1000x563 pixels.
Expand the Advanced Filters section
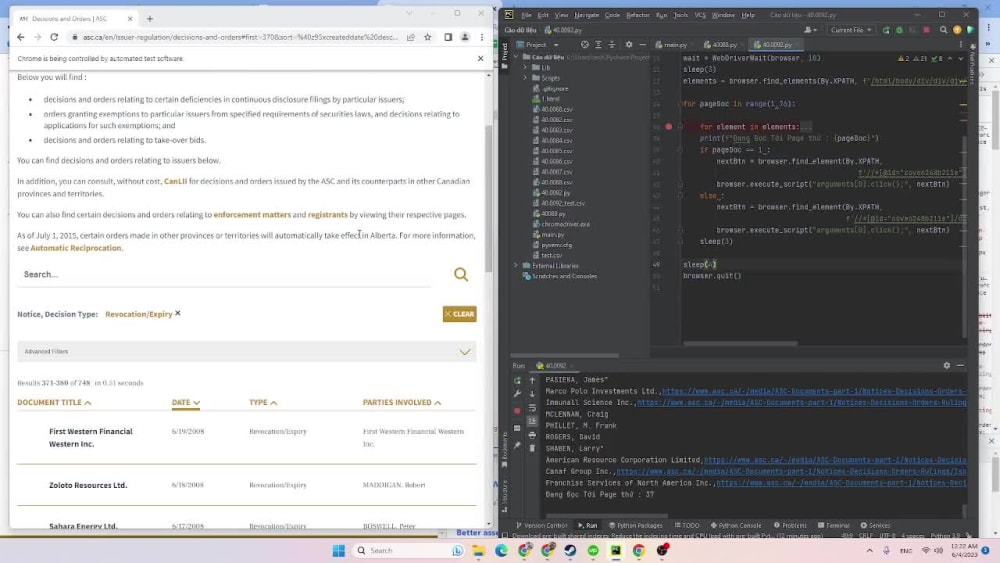click(x=247, y=351)
